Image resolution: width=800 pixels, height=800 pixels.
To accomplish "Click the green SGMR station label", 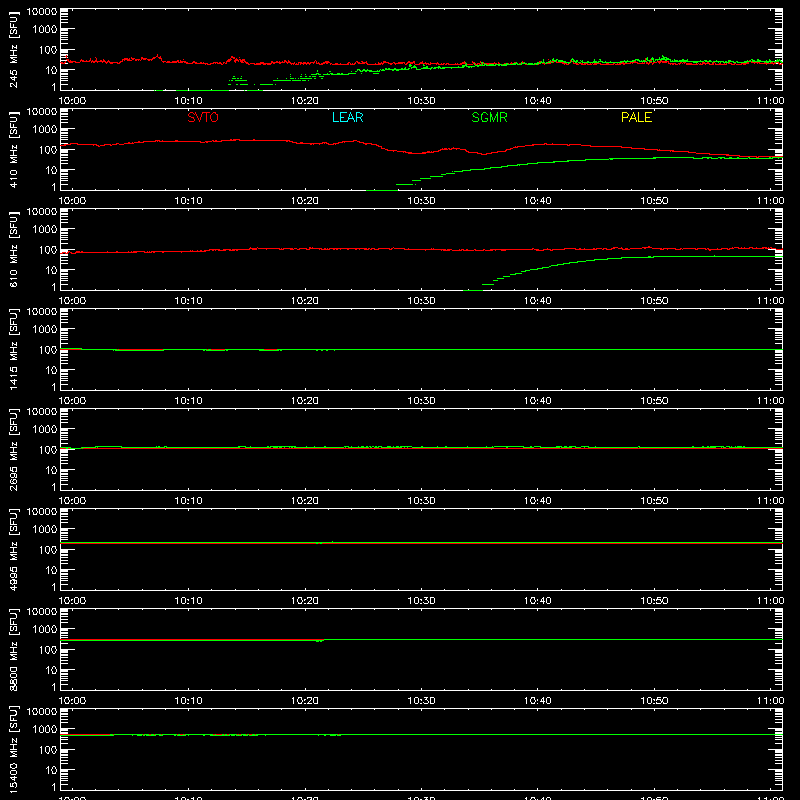I will click(x=489, y=117).
